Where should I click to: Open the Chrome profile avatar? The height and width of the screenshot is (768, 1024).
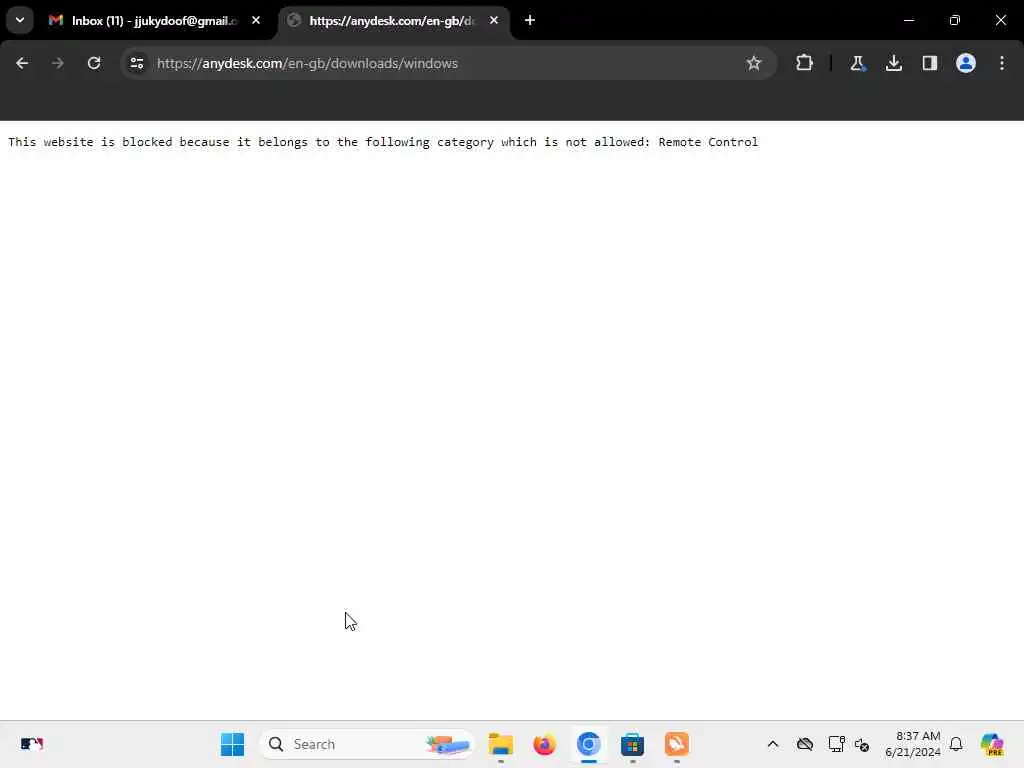965,63
